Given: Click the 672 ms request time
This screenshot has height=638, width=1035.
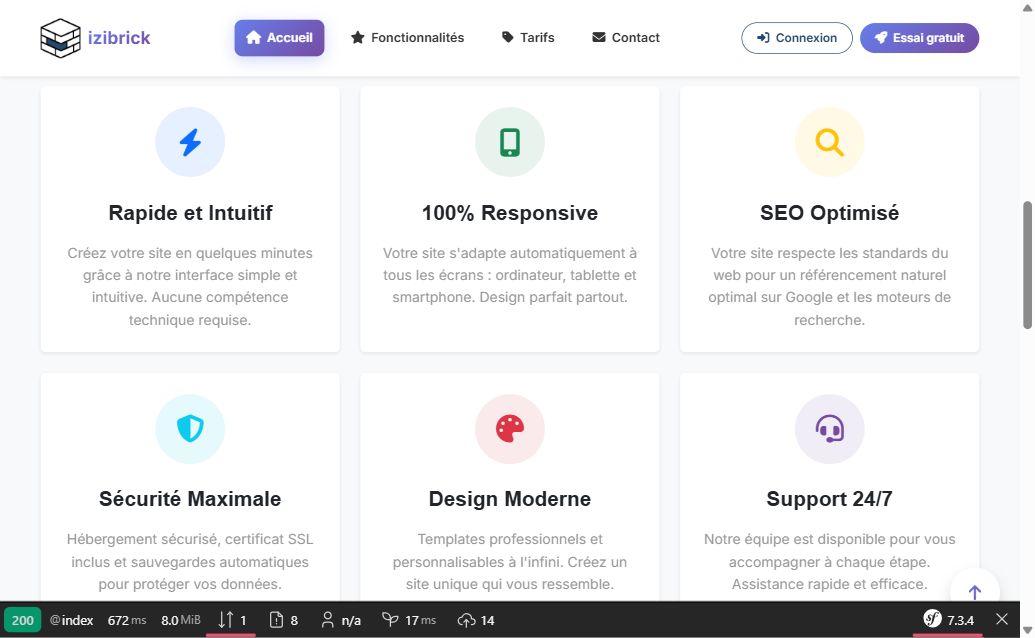Looking at the screenshot, I should [x=127, y=620].
